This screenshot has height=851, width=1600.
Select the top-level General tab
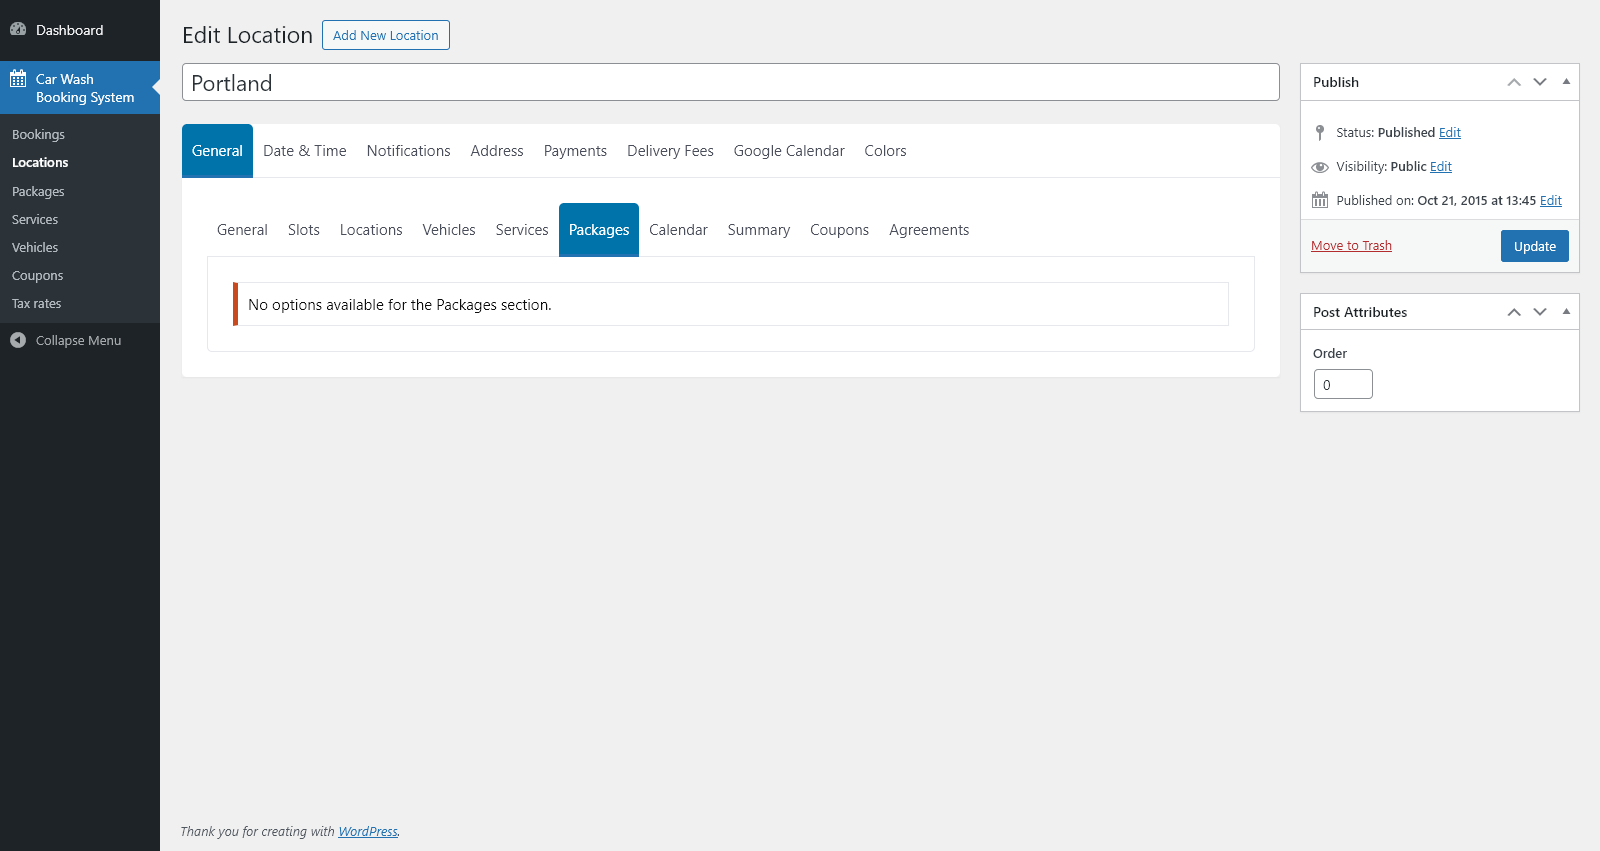tap(217, 151)
